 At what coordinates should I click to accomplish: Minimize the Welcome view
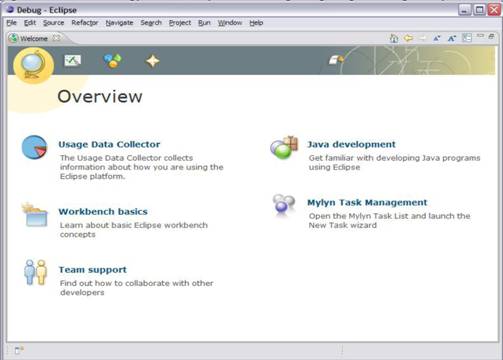point(480,36)
